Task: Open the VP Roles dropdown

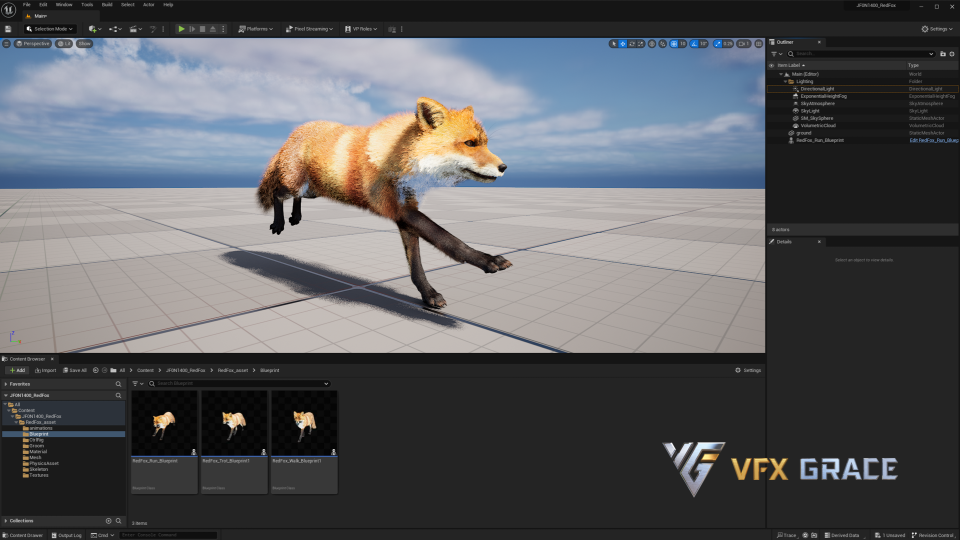Action: click(x=361, y=29)
